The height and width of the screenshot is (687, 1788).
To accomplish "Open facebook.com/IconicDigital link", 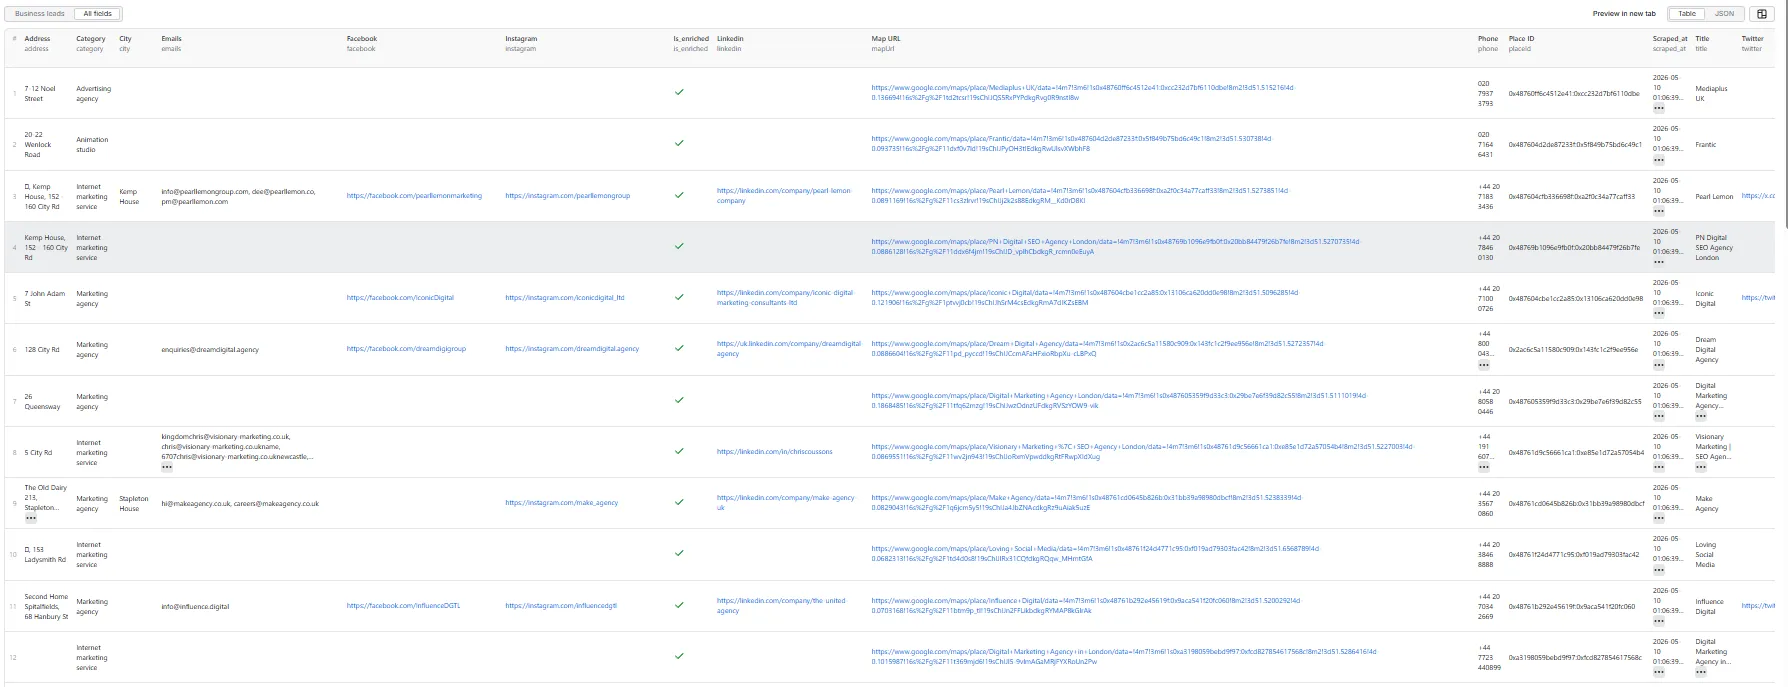I will pyautogui.click(x=400, y=298).
